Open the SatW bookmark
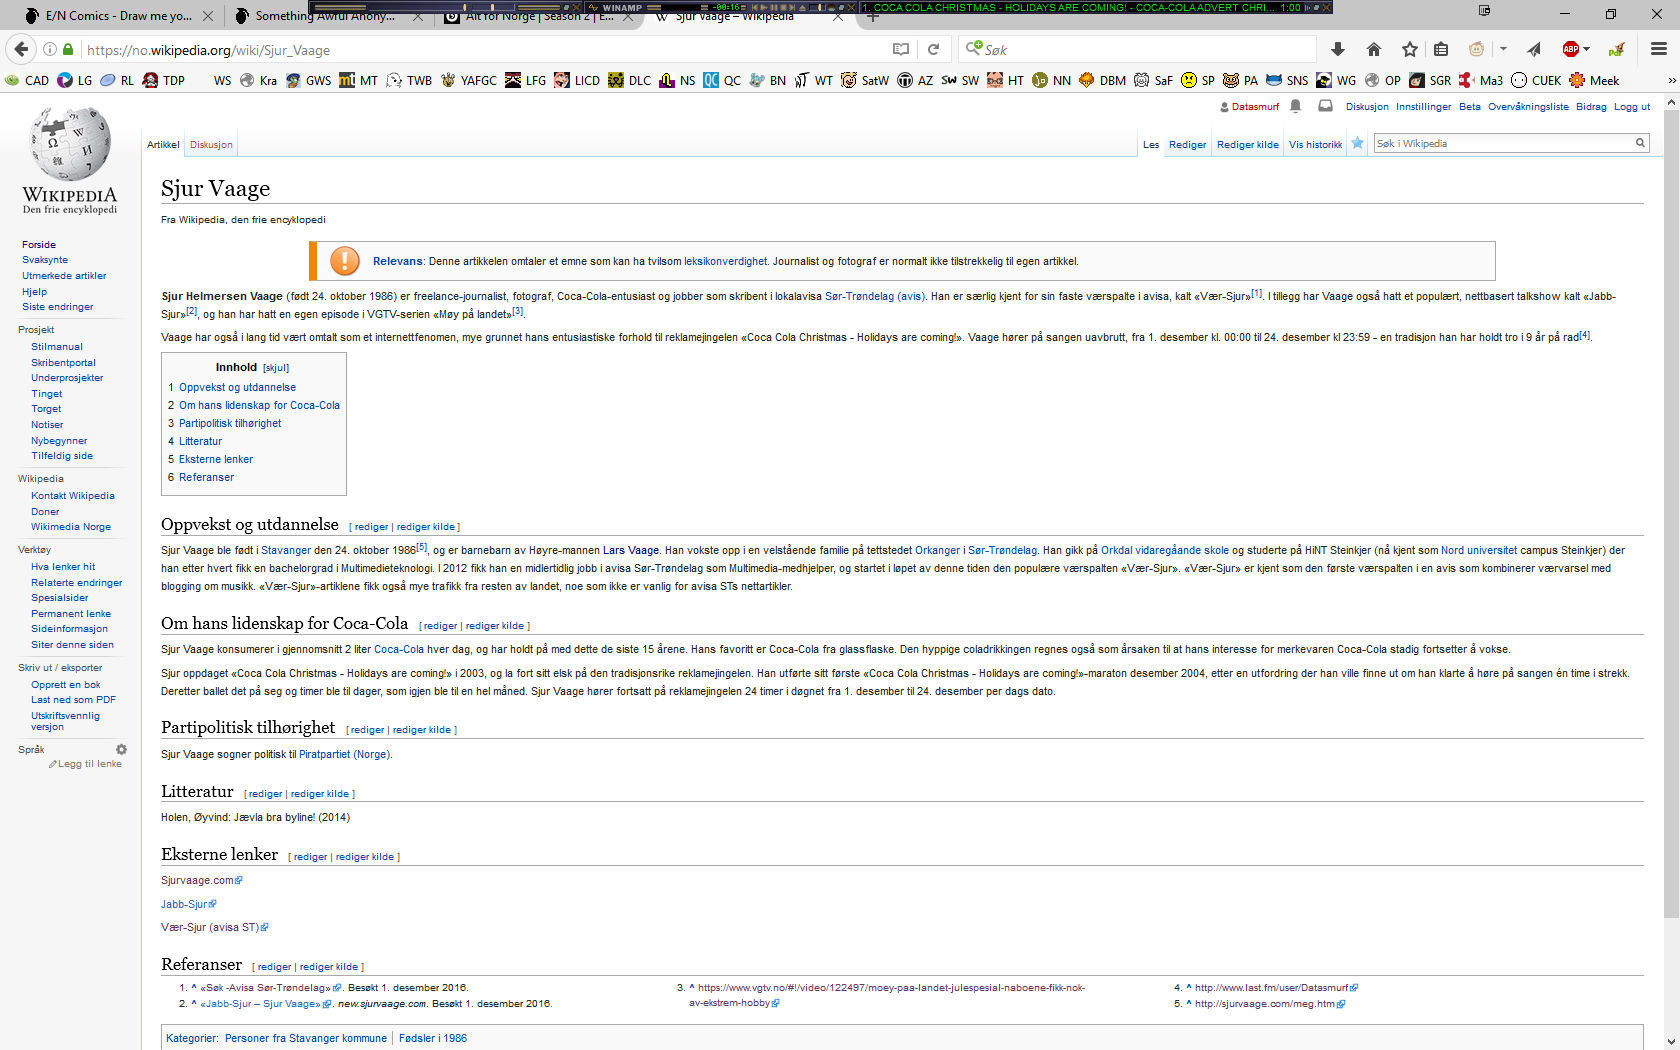This screenshot has height=1050, width=1680. pos(865,80)
